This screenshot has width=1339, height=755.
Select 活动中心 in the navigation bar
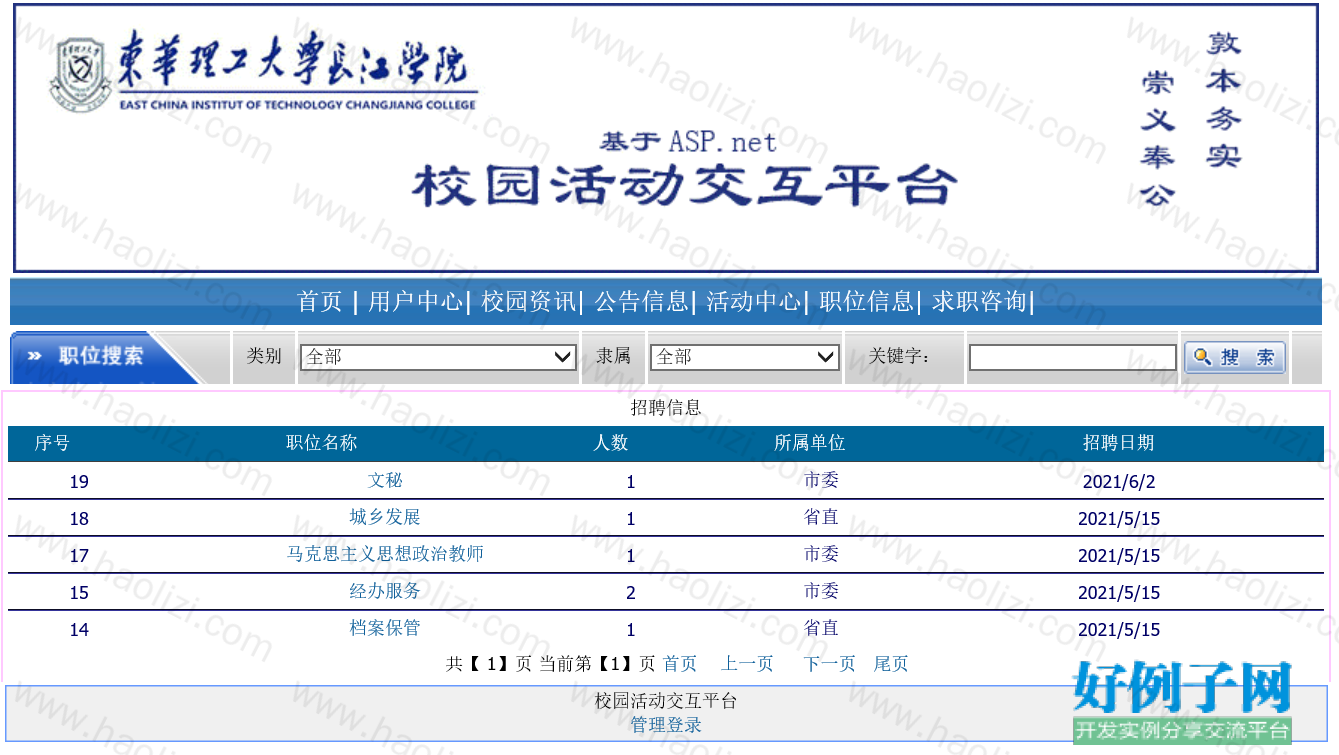click(754, 301)
